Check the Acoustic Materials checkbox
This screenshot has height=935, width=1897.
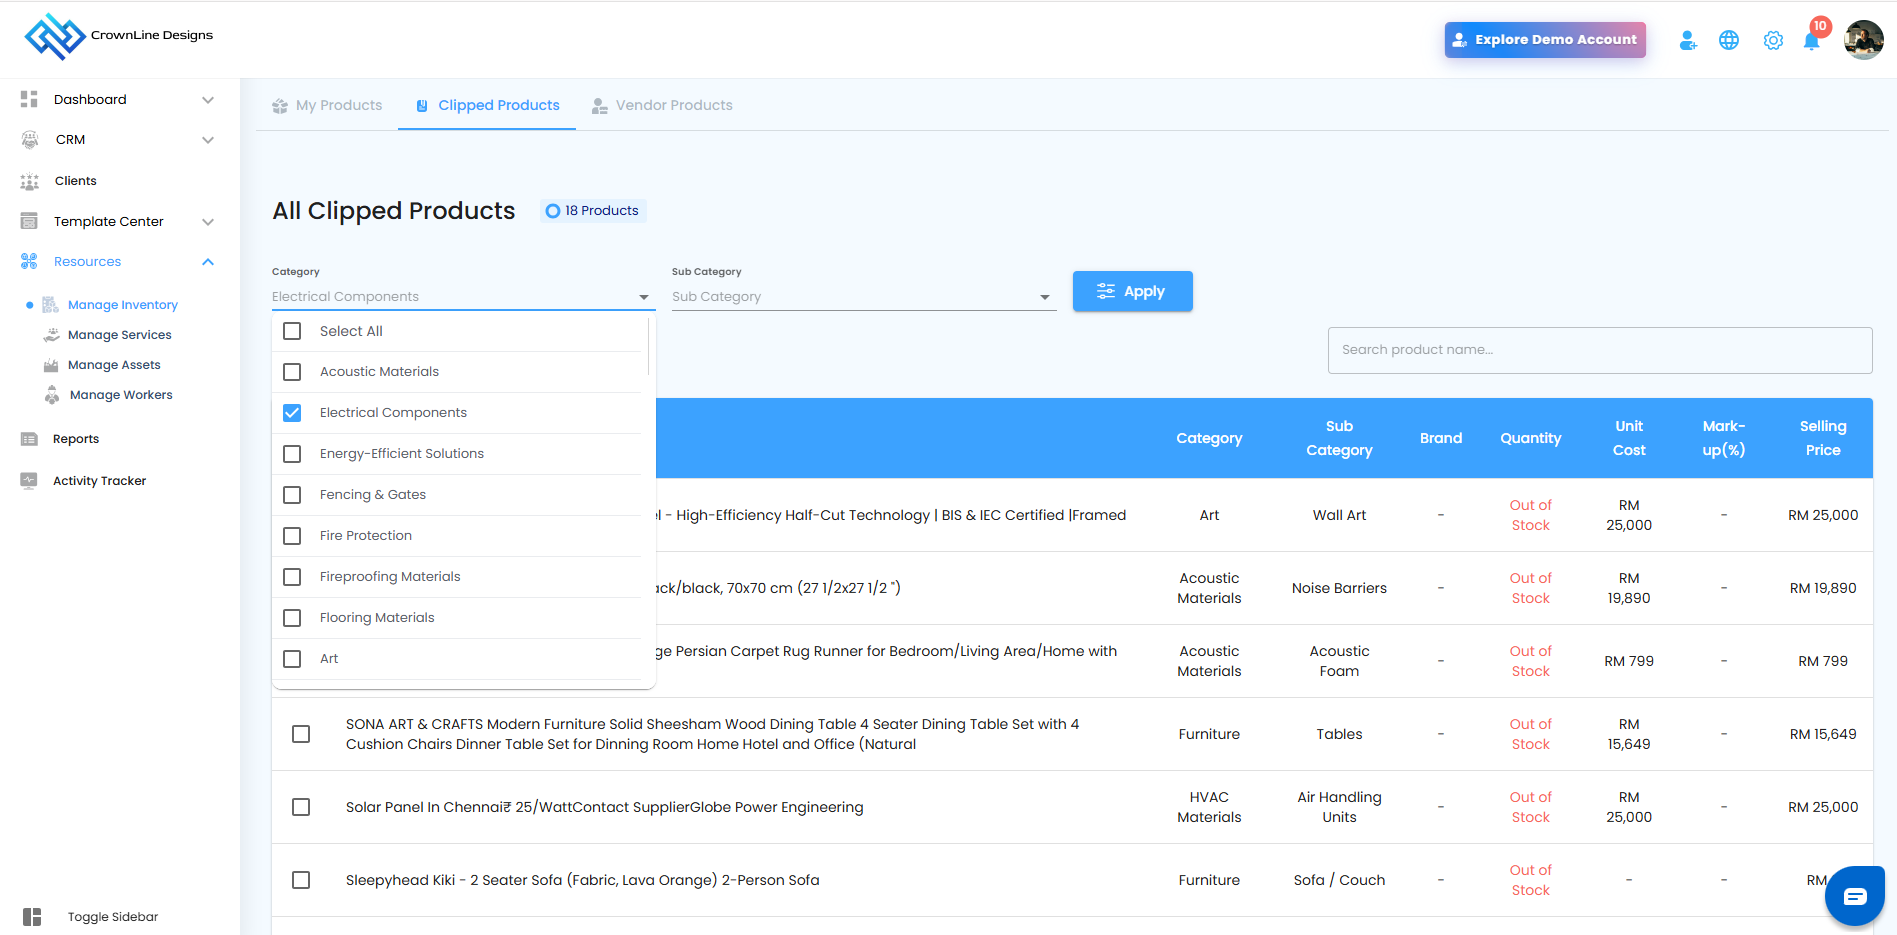click(x=292, y=372)
